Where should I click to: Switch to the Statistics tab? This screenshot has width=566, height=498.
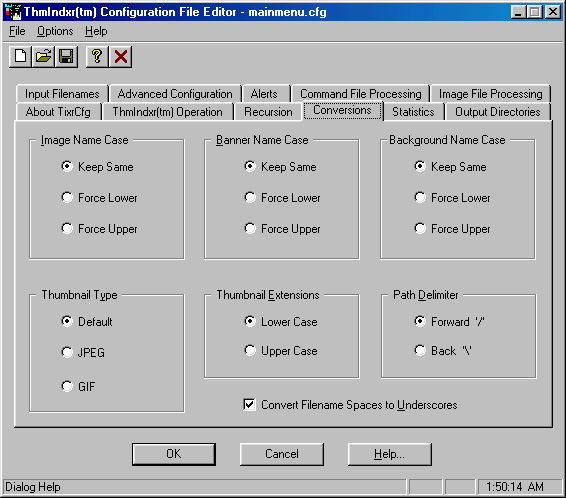click(413, 112)
